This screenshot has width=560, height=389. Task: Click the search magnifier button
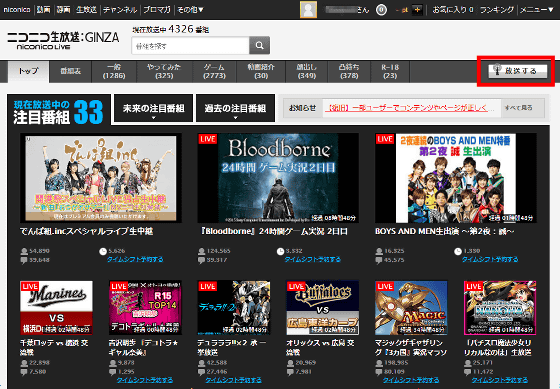coord(259,45)
